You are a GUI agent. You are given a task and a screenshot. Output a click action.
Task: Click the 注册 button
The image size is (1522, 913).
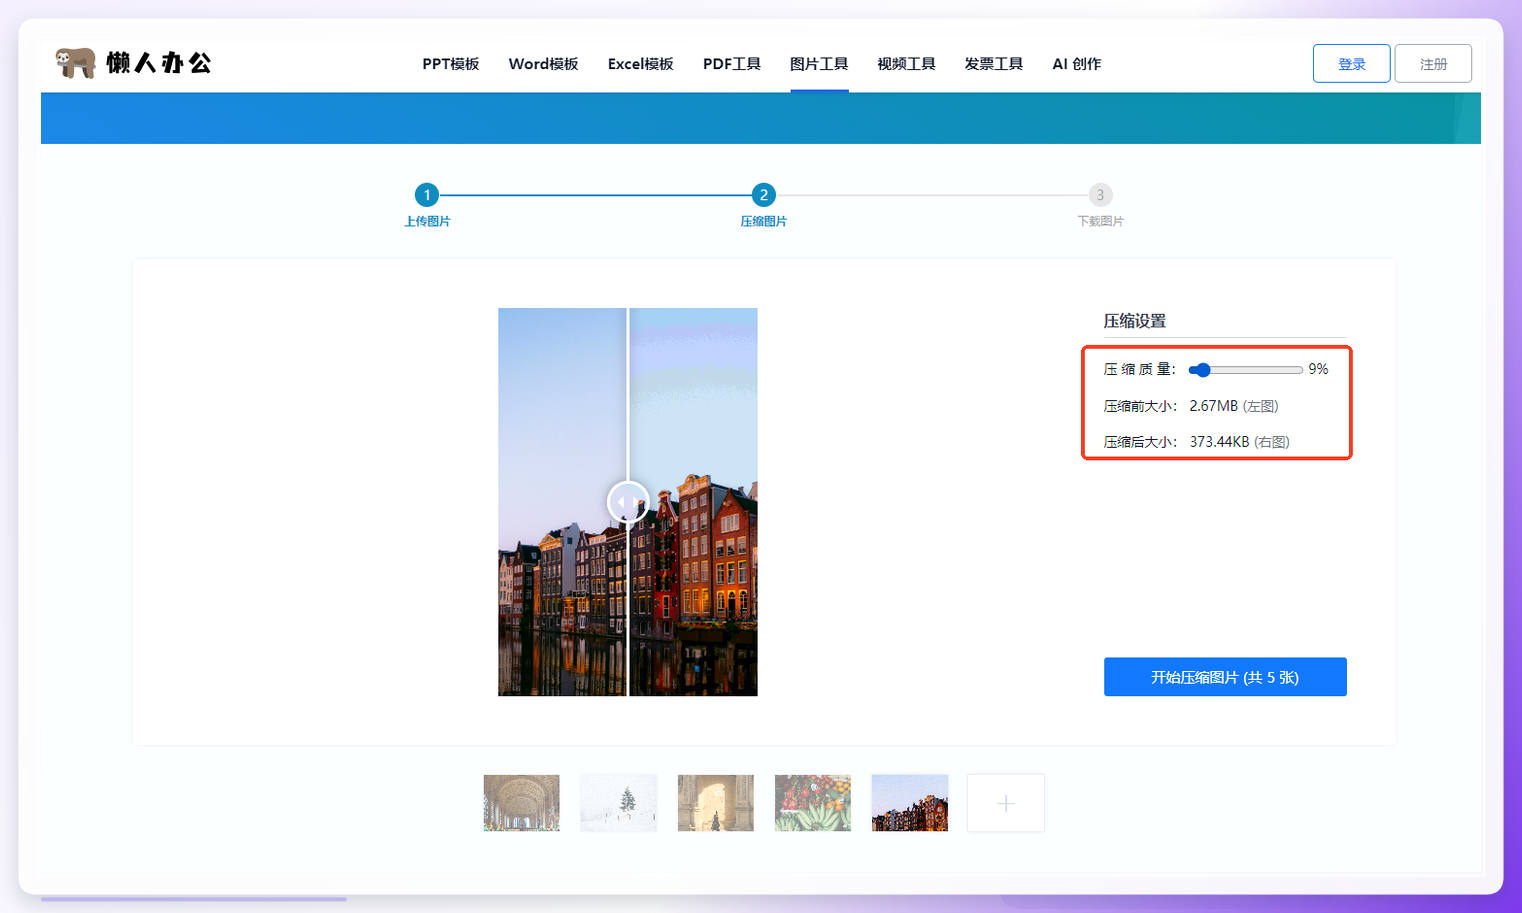click(1433, 63)
